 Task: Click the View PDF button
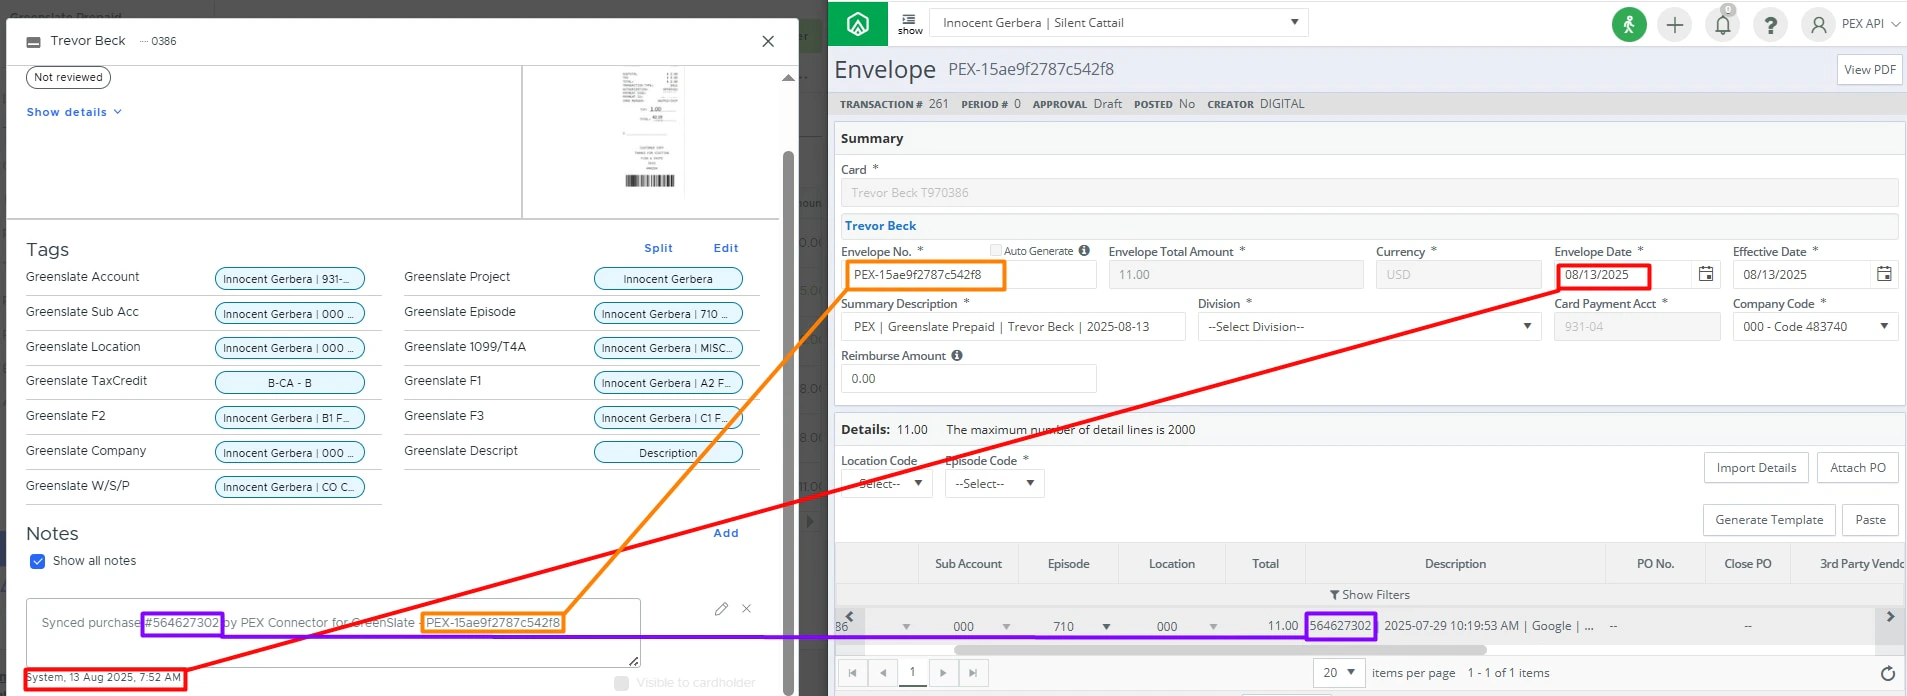(1870, 70)
